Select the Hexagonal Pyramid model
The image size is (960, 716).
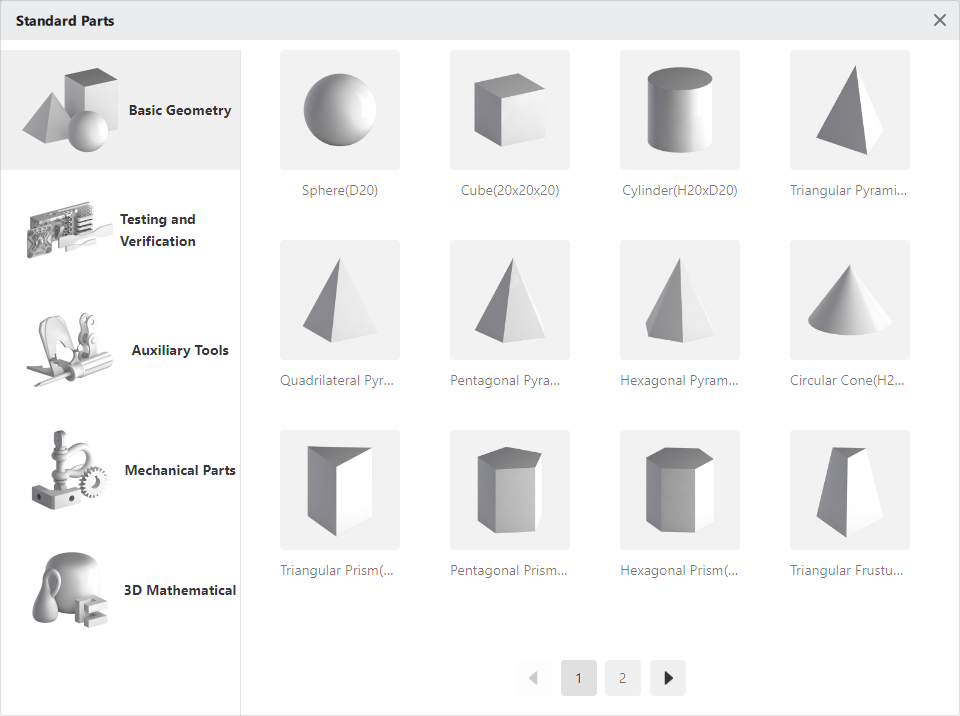coord(680,300)
